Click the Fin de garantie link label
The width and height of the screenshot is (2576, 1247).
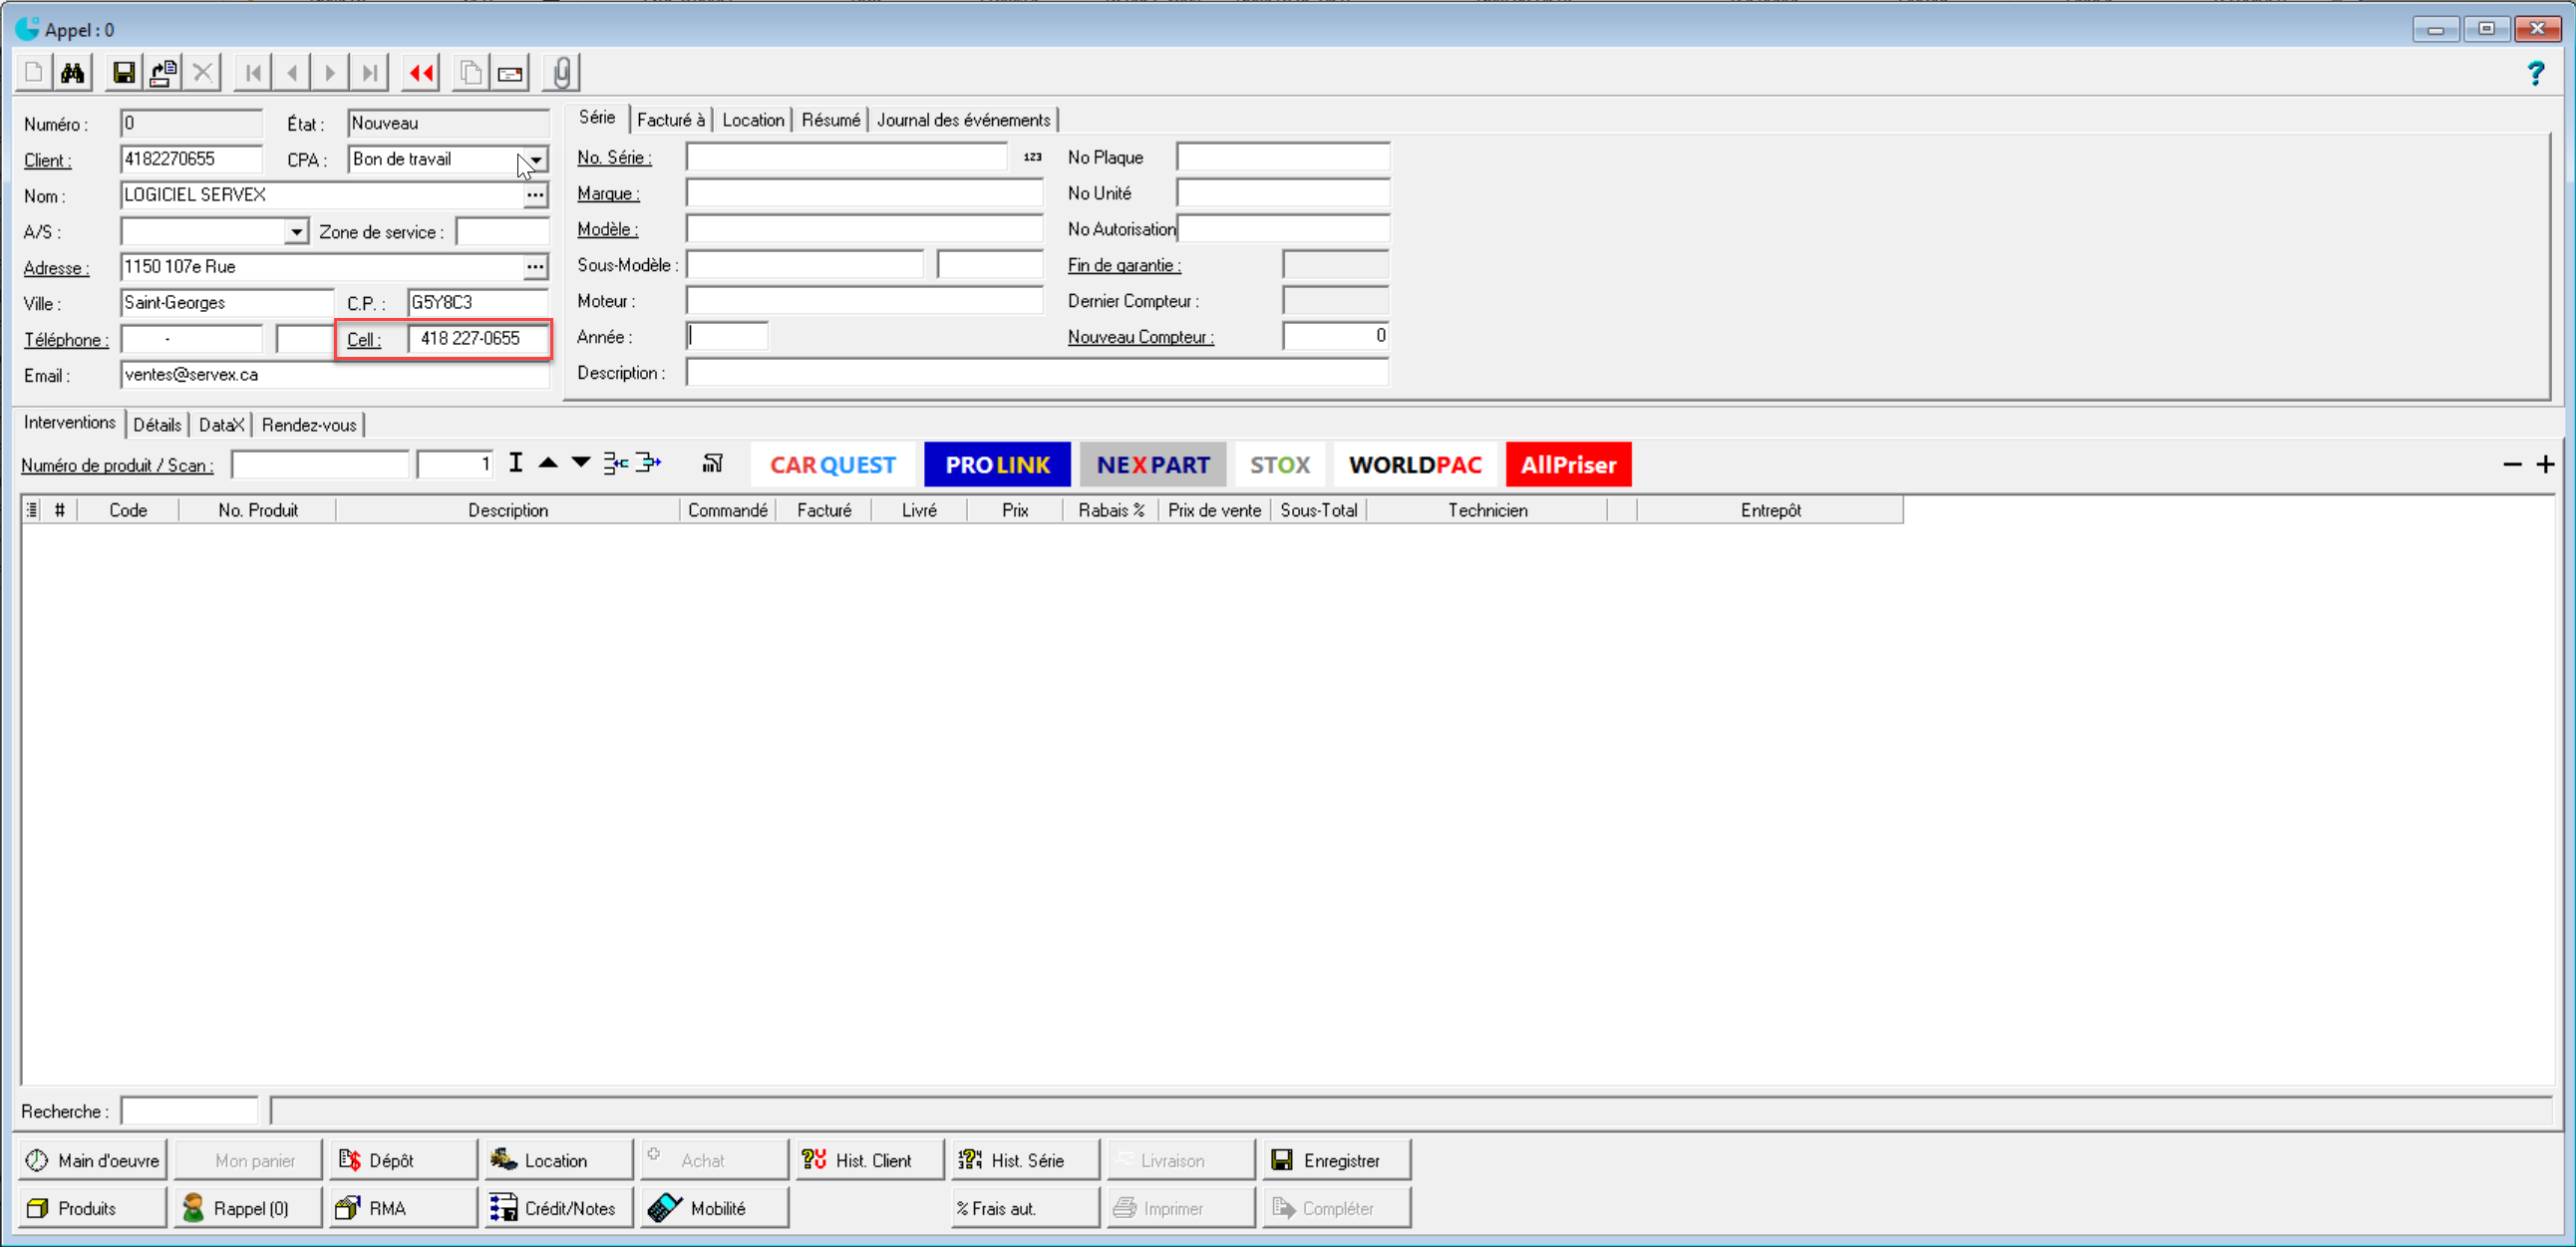tap(1123, 265)
